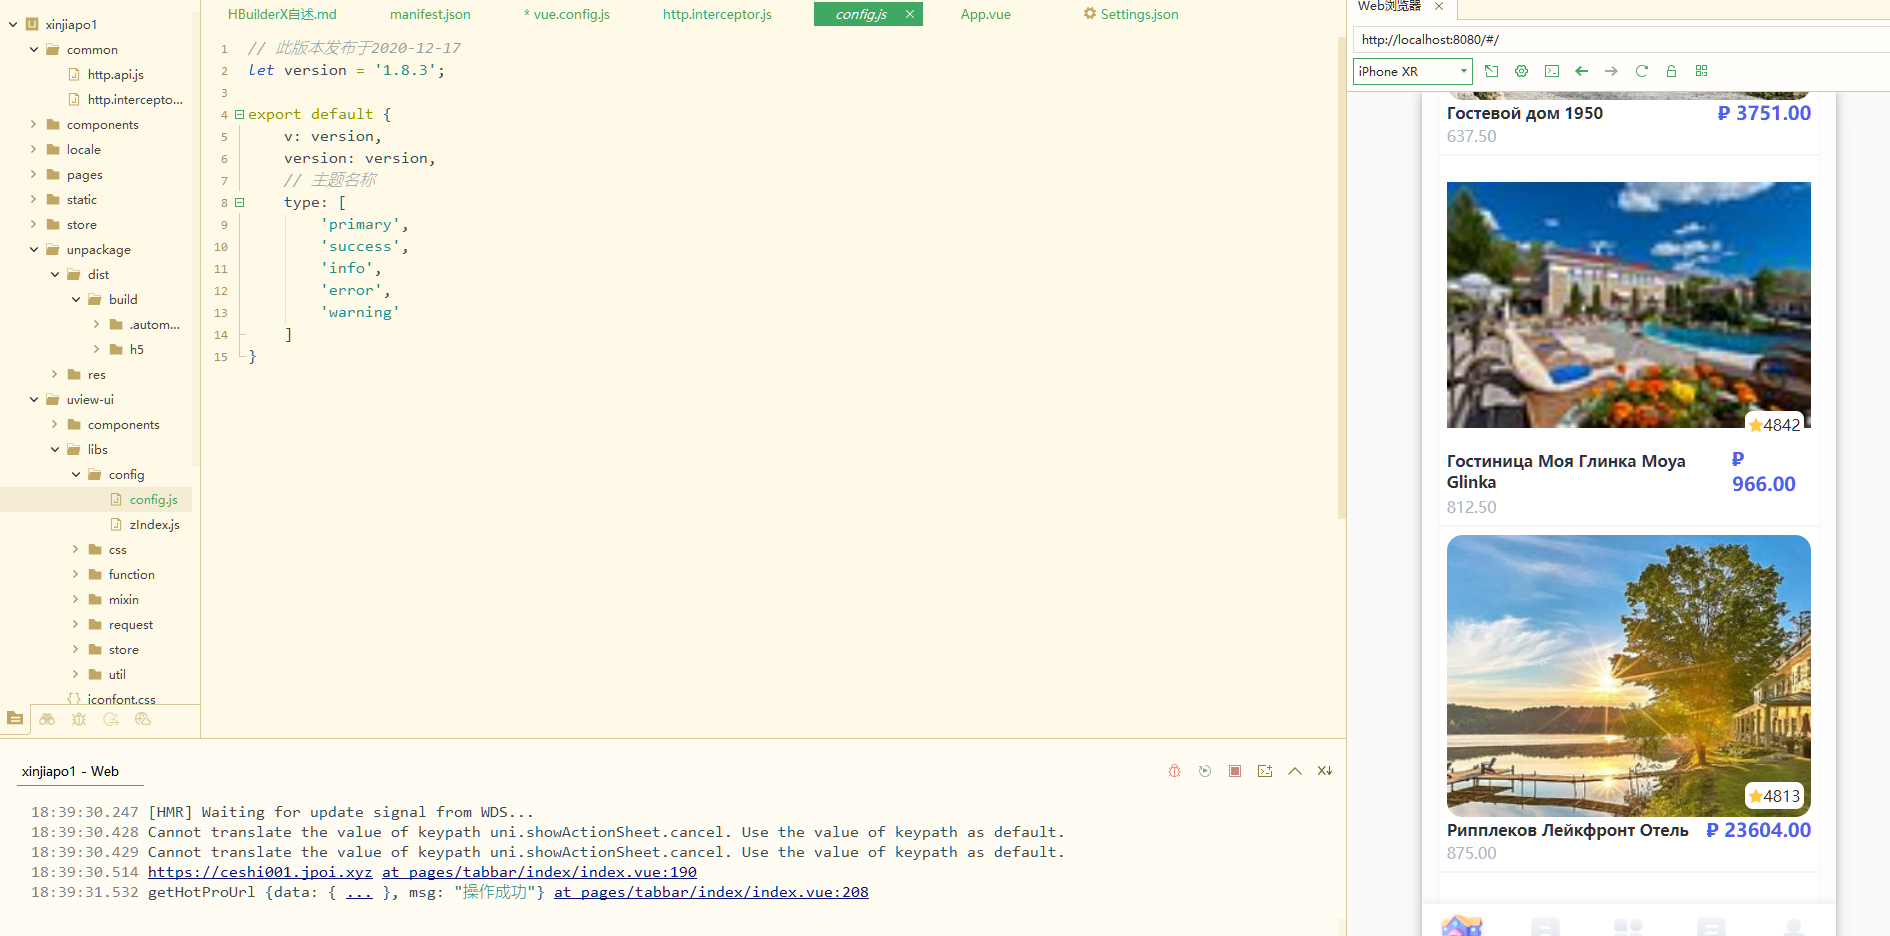Click the red debug bug icon in console
This screenshot has width=1890, height=936.
click(x=1175, y=771)
